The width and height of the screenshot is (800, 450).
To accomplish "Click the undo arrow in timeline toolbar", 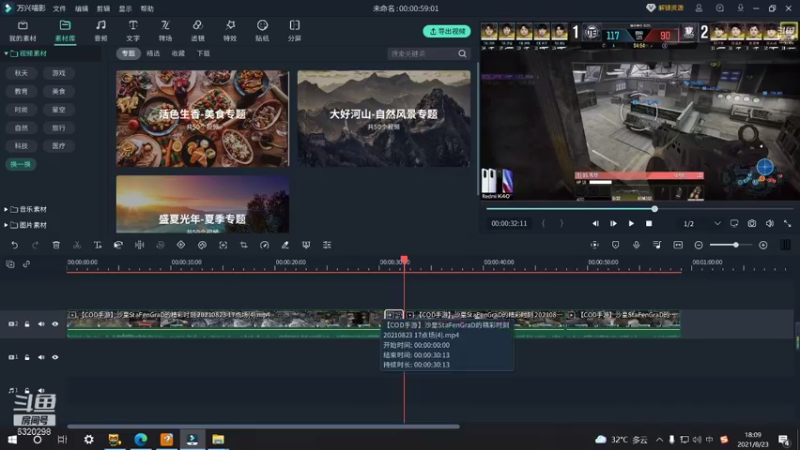I will pyautogui.click(x=14, y=245).
